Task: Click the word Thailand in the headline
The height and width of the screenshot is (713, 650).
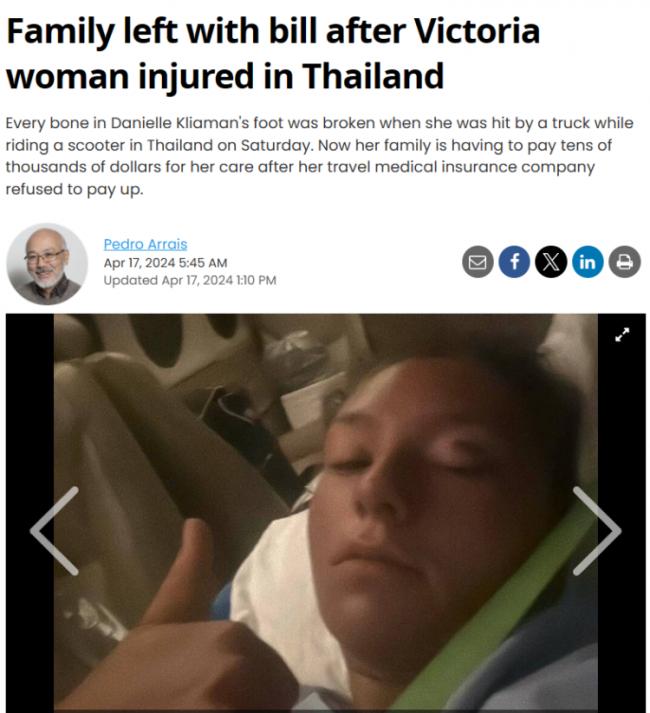Action: pos(373,76)
